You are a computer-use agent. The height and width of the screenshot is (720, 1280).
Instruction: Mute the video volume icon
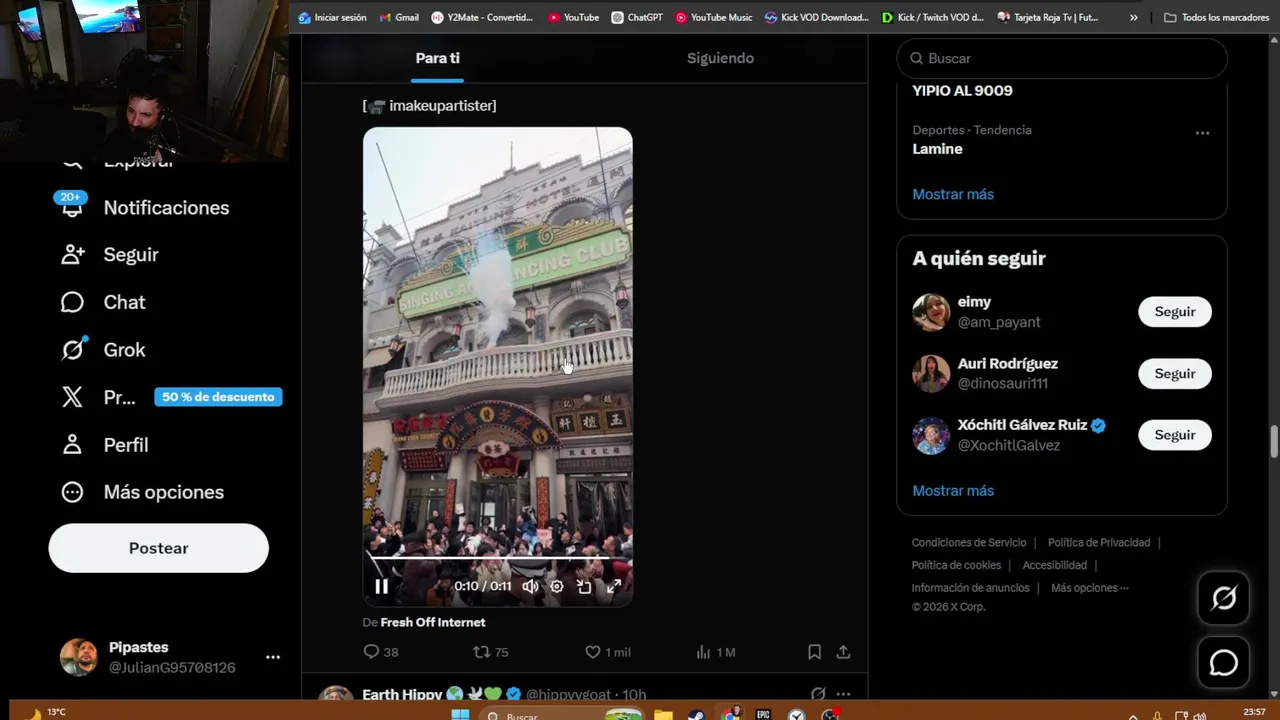pos(530,587)
